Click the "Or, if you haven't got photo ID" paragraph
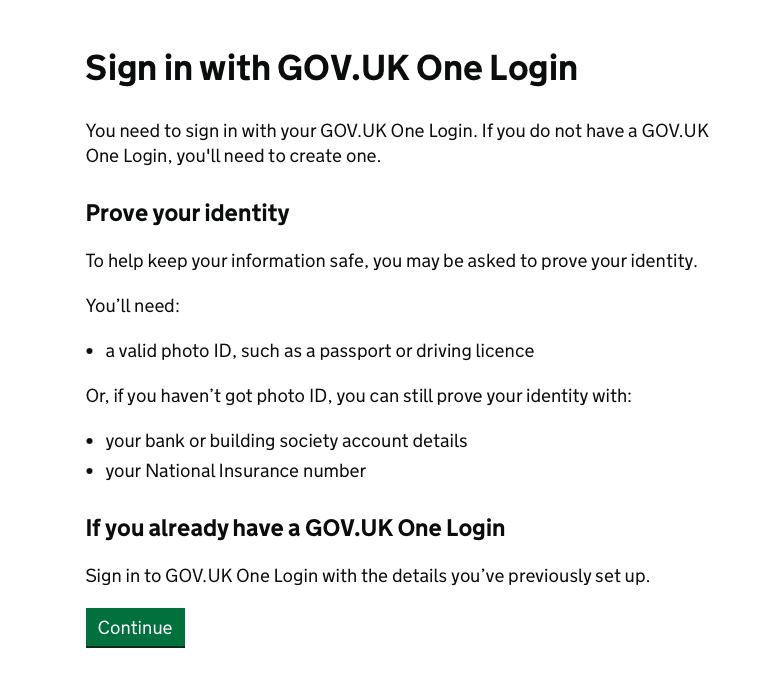 click(358, 396)
